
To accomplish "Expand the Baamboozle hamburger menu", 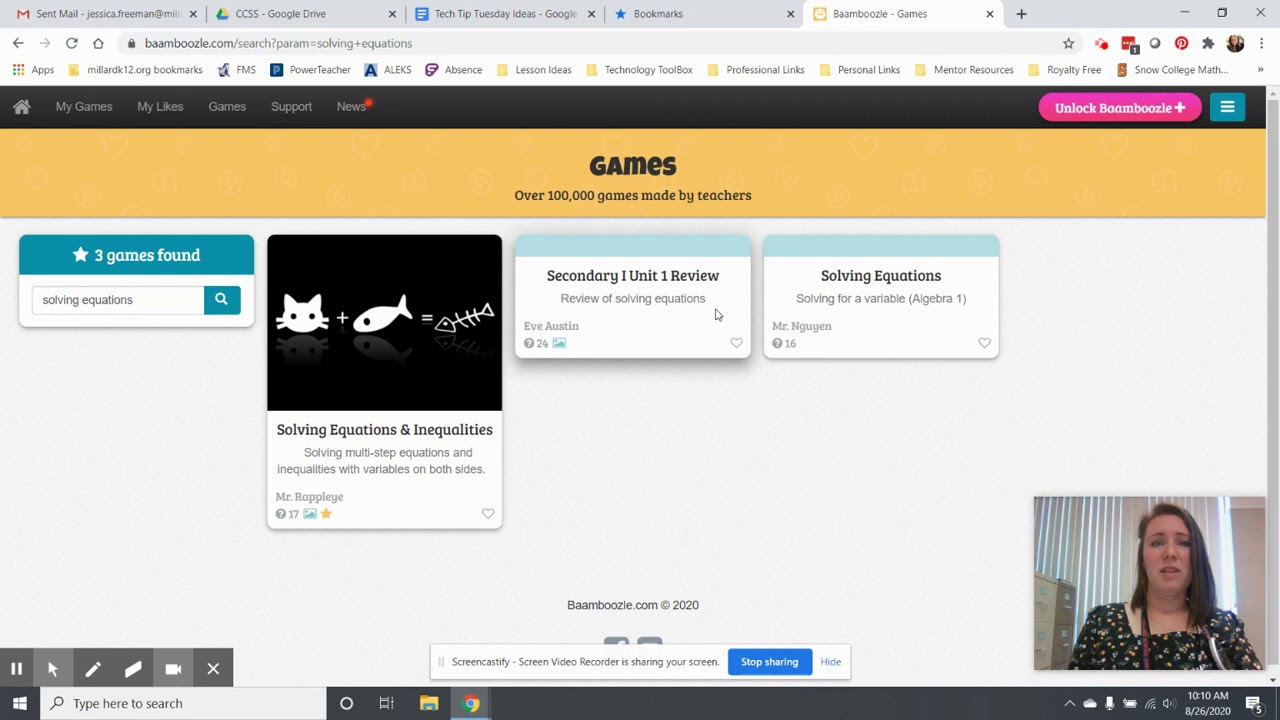I will click(x=1227, y=107).
